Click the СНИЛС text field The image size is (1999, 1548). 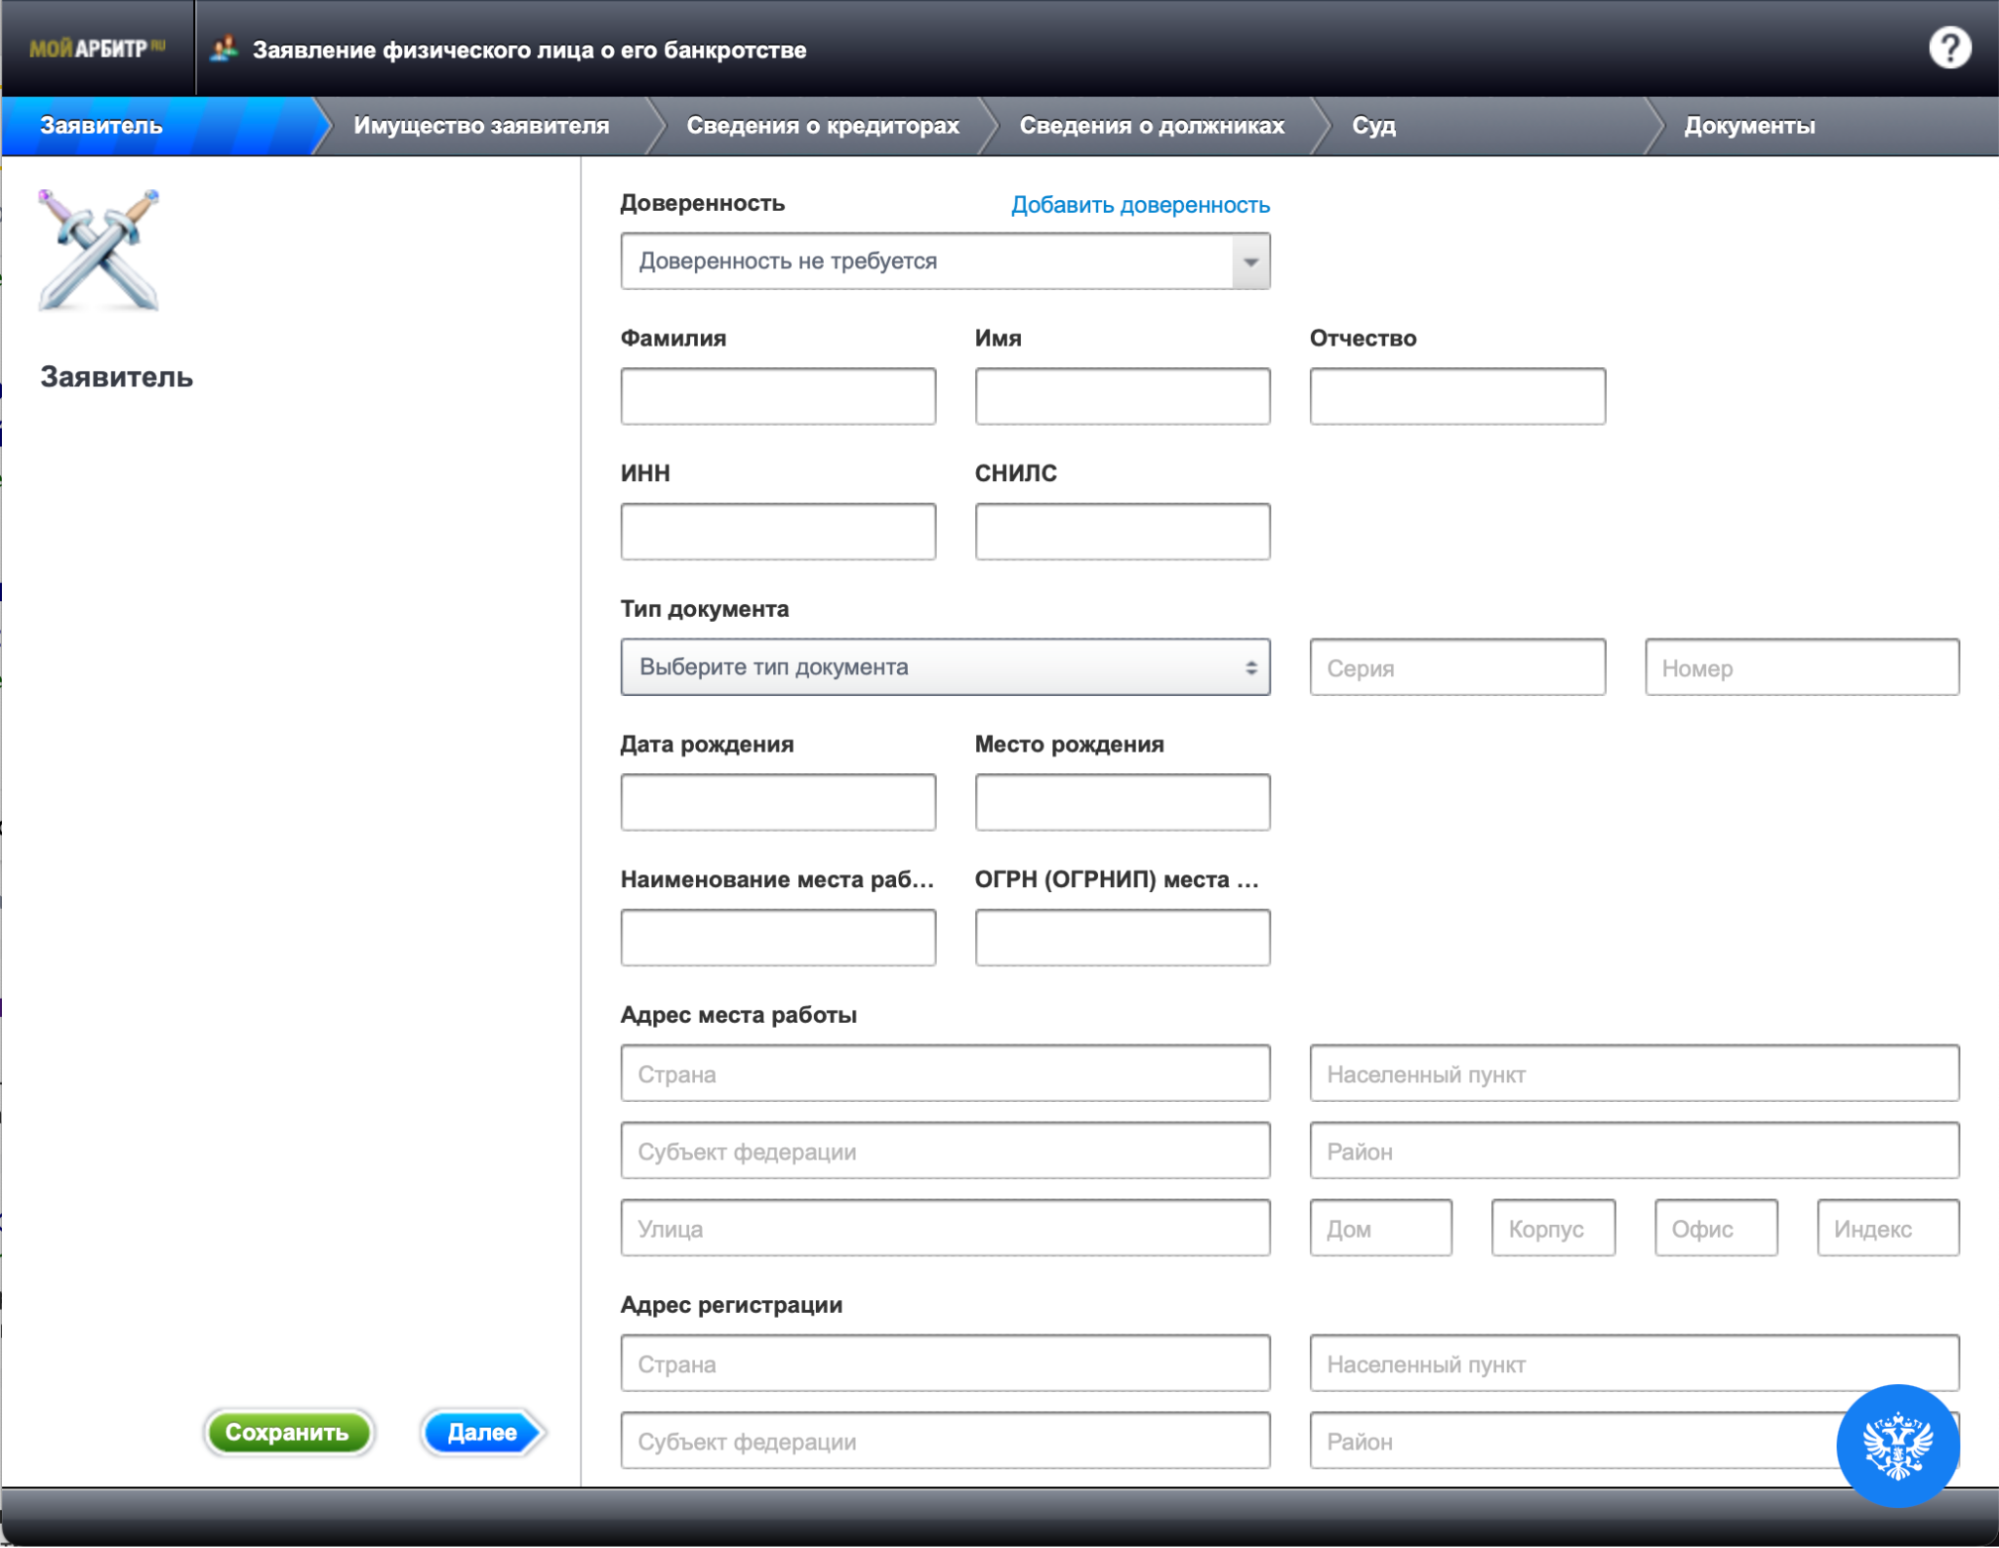[x=1121, y=532]
